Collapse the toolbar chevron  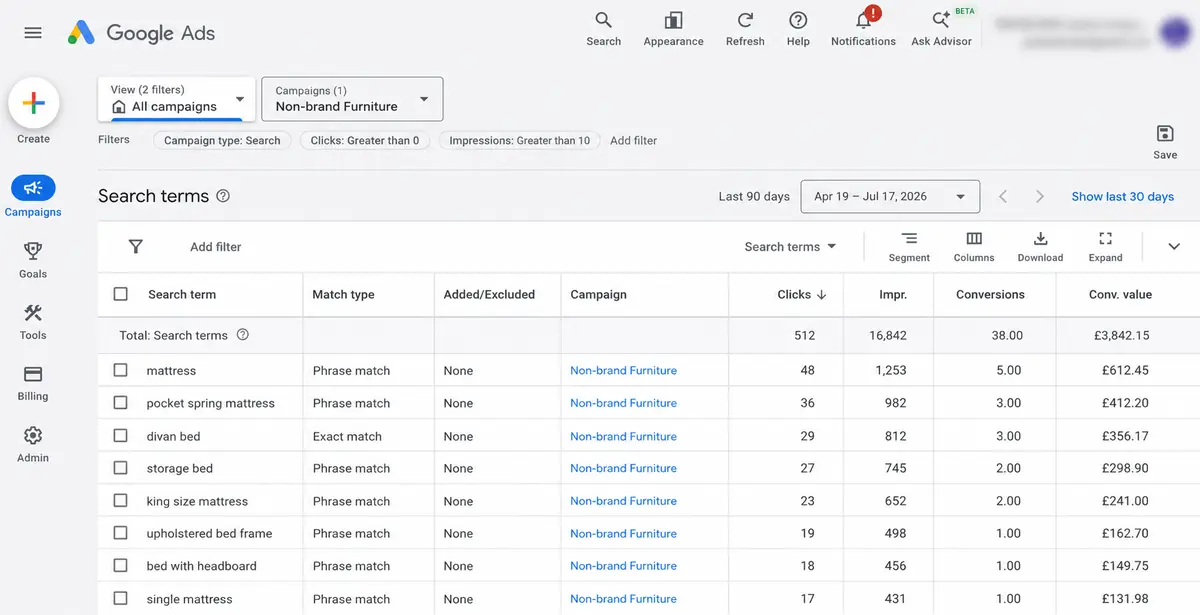(x=1174, y=247)
